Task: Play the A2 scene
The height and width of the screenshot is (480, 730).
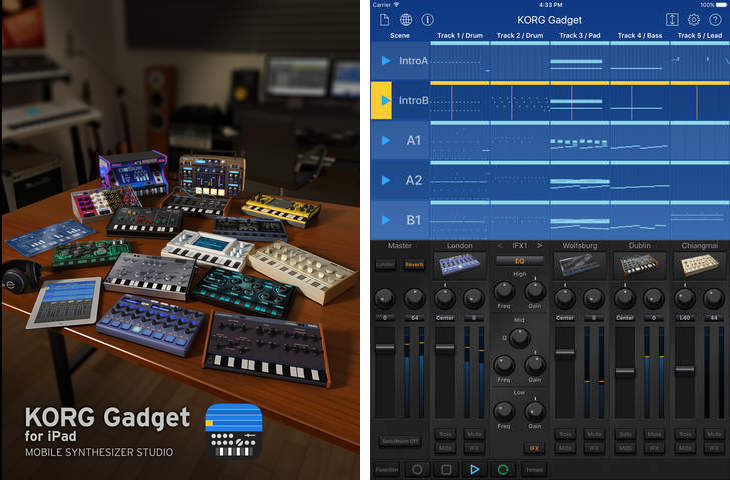Action: (385, 180)
